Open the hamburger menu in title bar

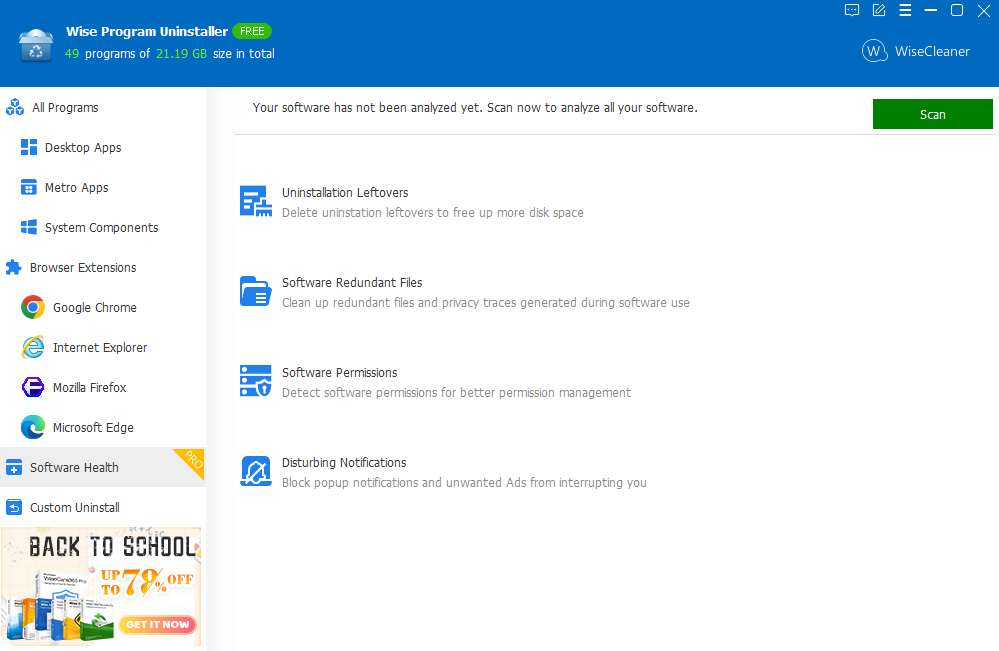(905, 11)
